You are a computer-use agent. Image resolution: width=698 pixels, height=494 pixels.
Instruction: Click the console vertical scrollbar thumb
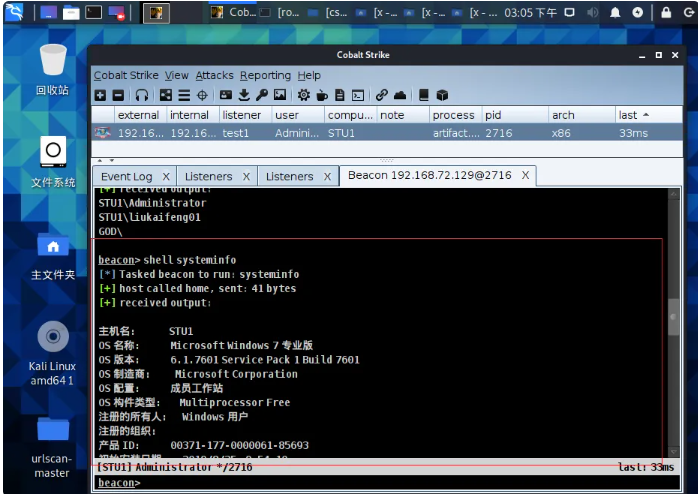[674, 317]
